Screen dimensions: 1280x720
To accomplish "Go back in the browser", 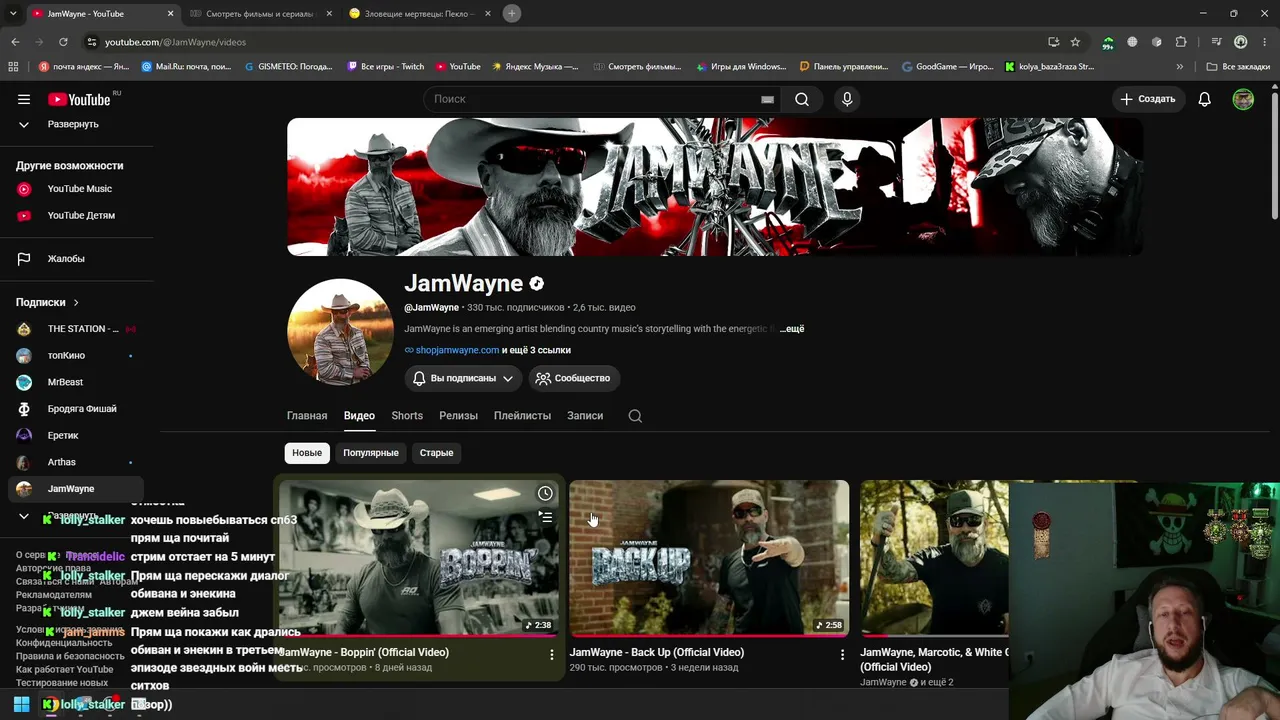I will [x=15, y=42].
